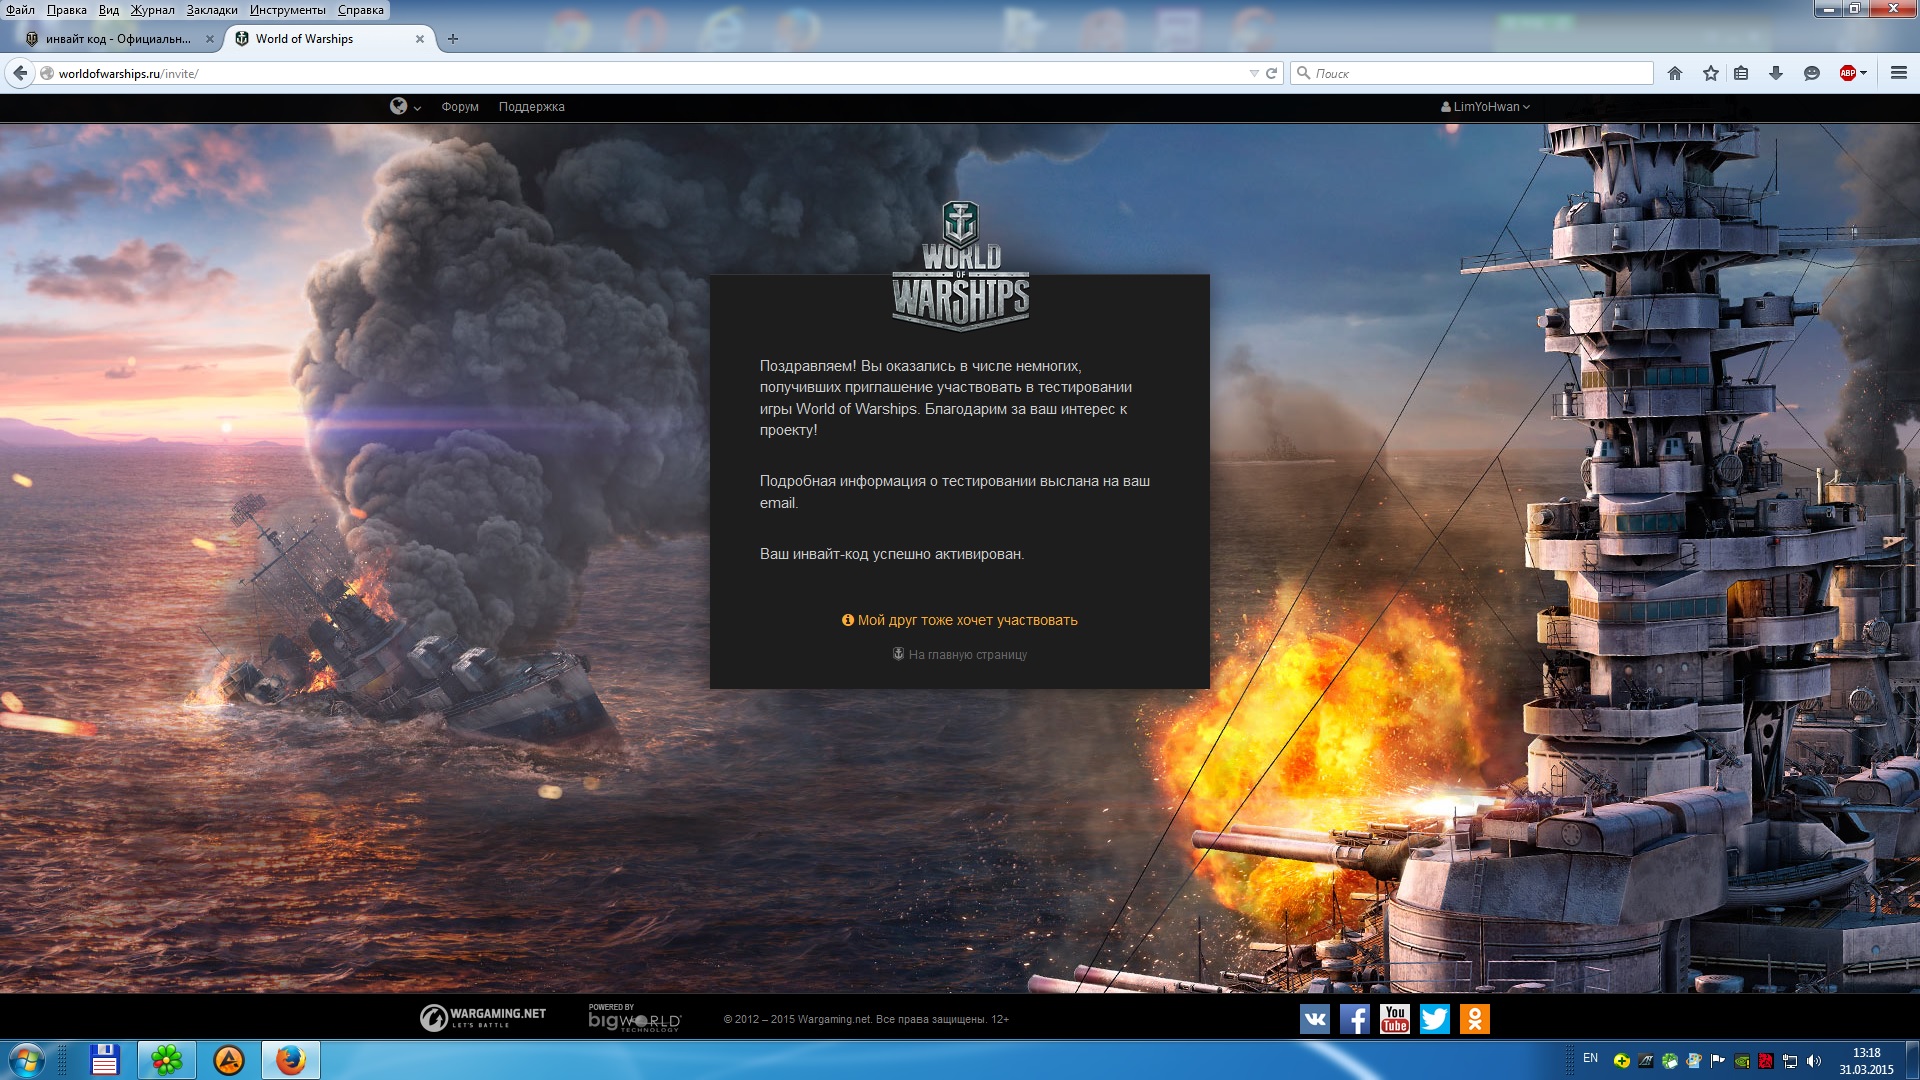This screenshot has width=1920, height=1080.
Task: Click 'На главную страницу' link
Action: pos(967,655)
